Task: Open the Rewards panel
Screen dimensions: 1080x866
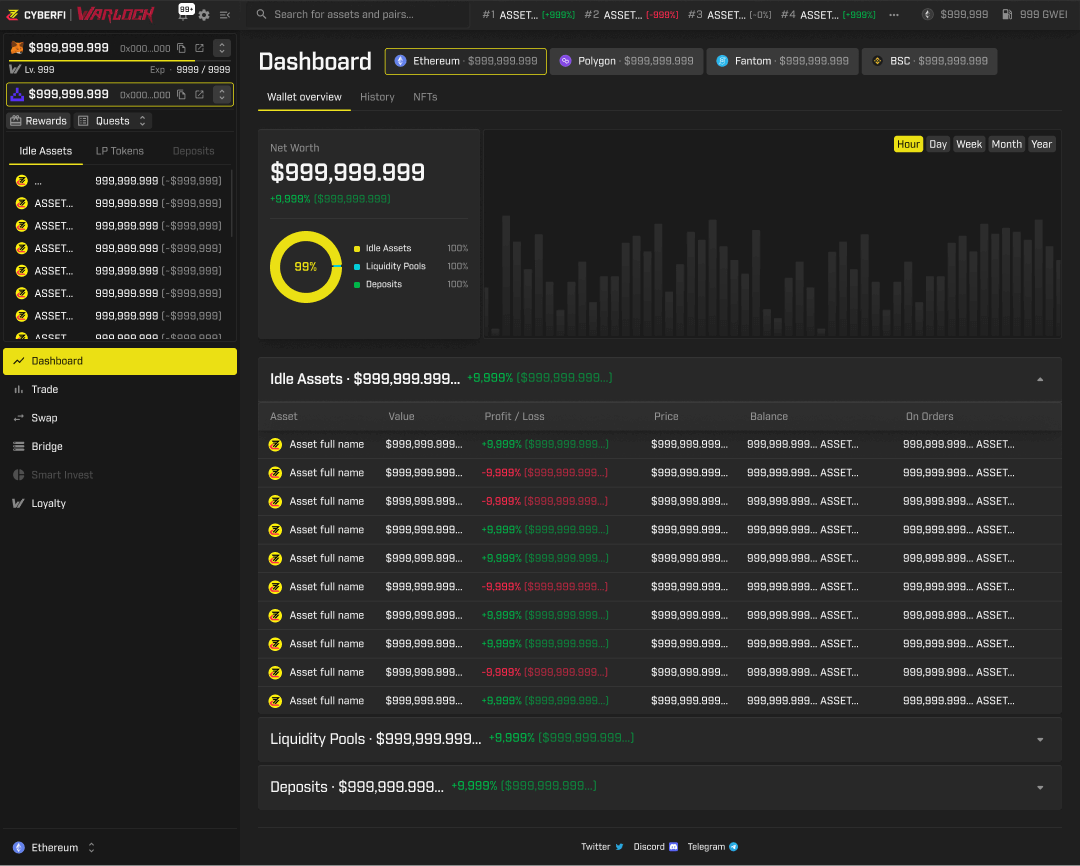Action: [37, 119]
